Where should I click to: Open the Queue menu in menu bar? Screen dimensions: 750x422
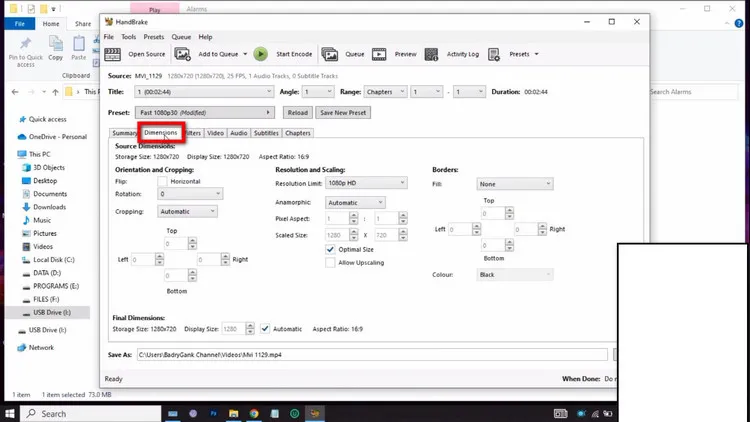tap(181, 37)
